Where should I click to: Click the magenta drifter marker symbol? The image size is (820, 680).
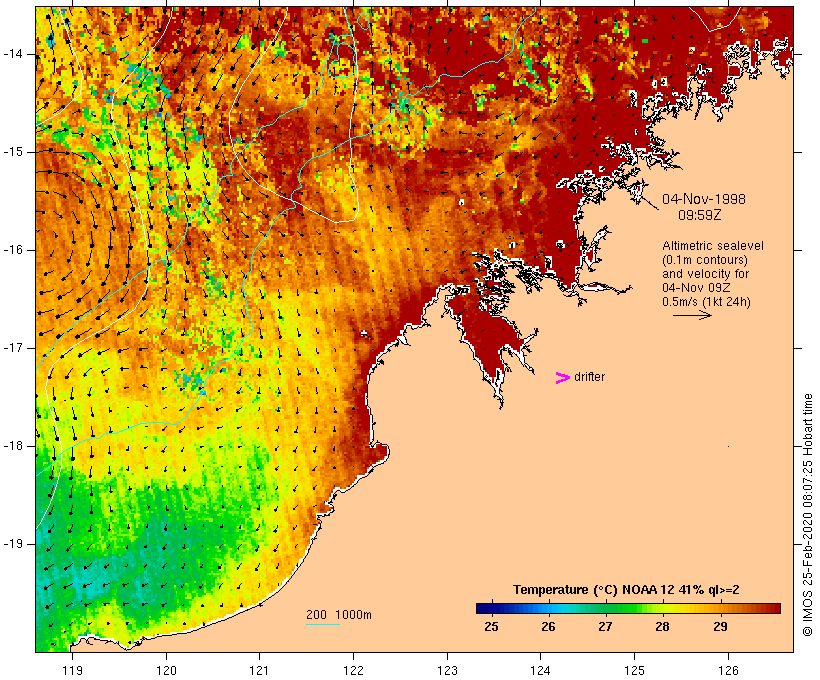click(562, 378)
